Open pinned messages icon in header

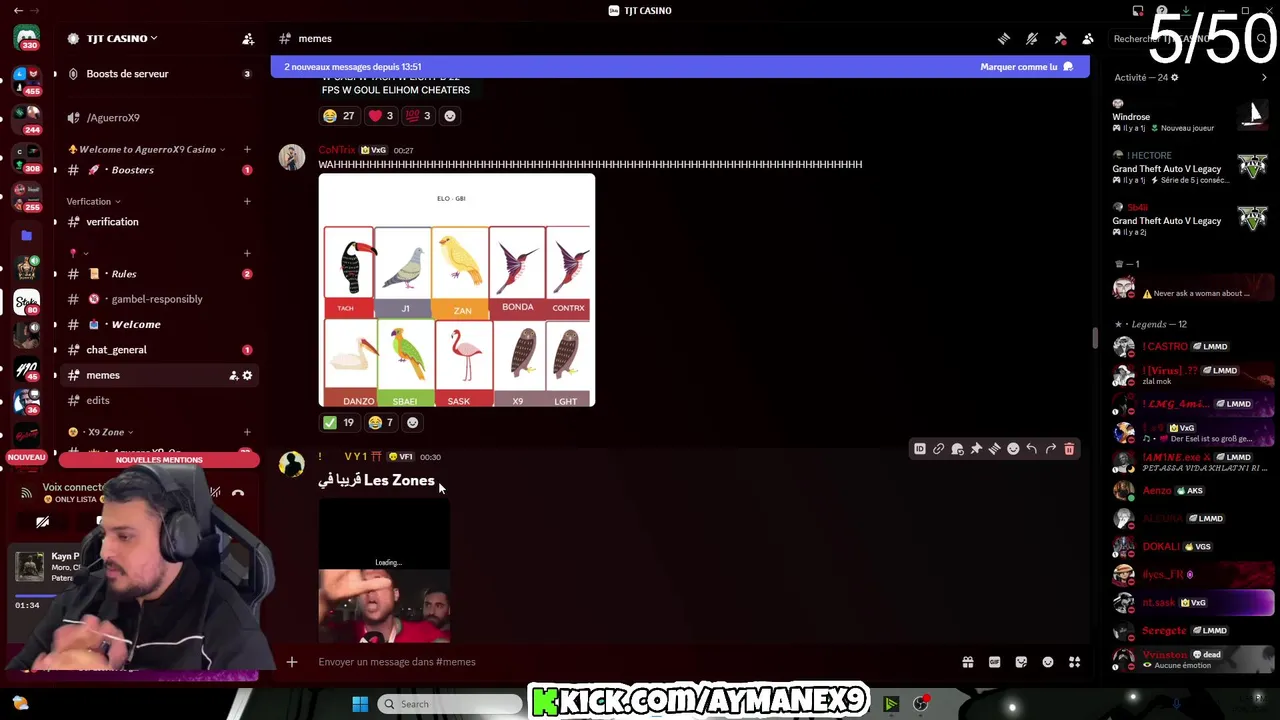point(1060,38)
